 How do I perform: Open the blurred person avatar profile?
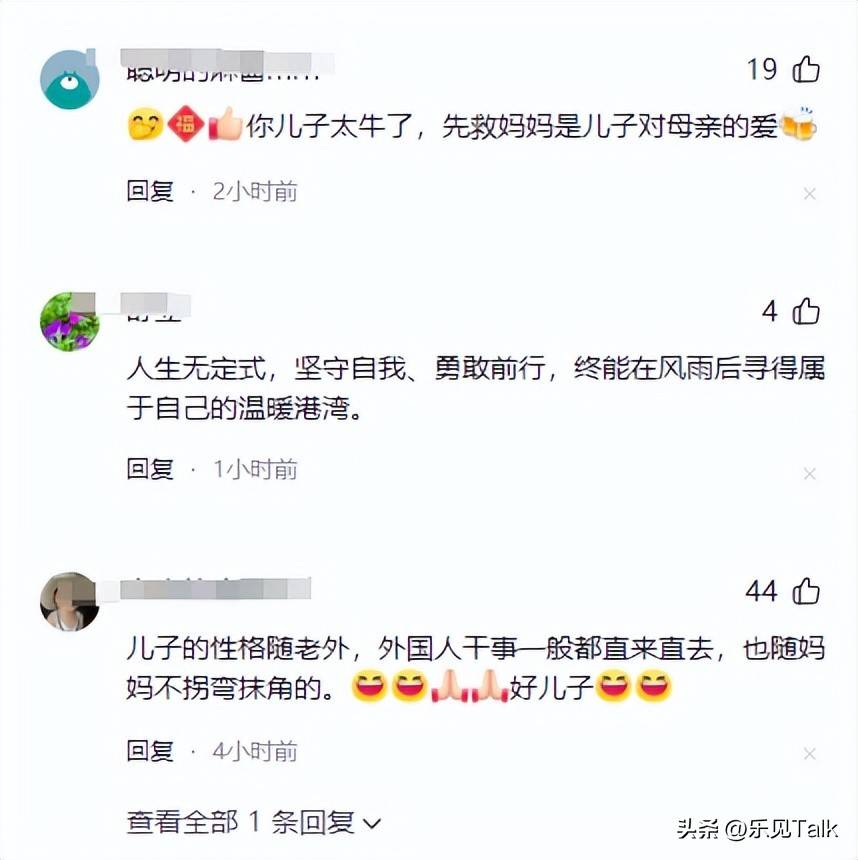click(x=70, y=602)
